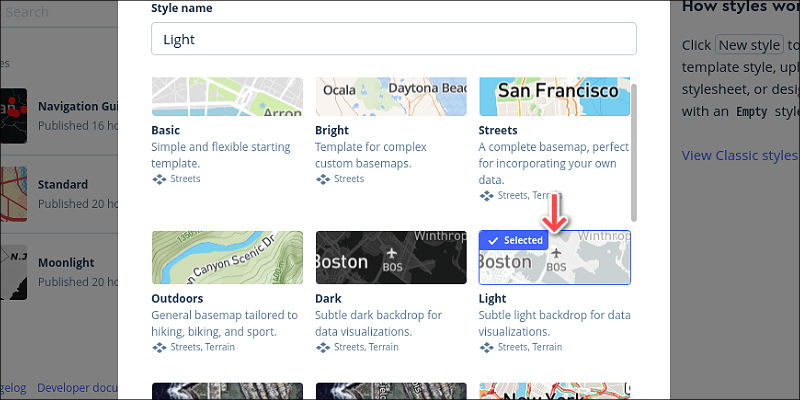Select the Basic style template thumbnail
800x400 pixels.
[227, 97]
